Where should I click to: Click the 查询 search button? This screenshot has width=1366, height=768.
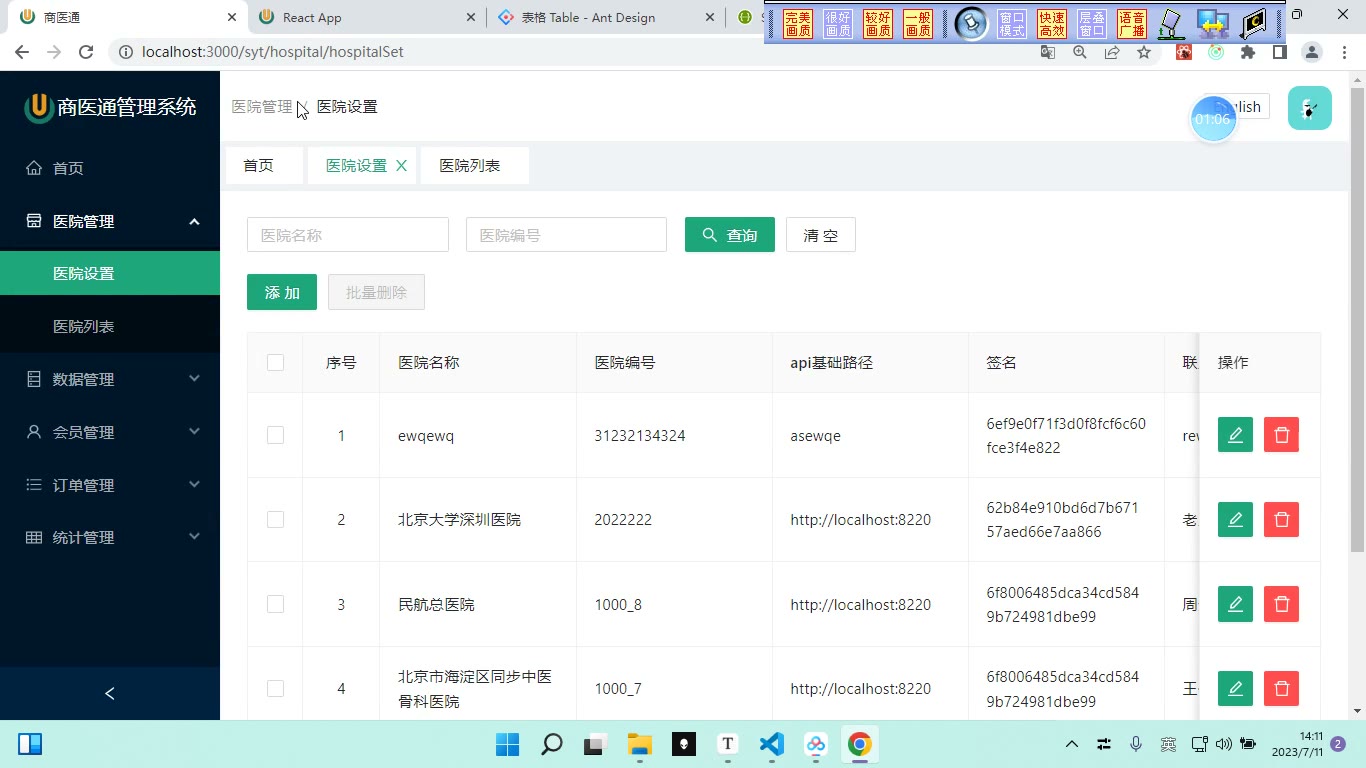coord(730,235)
